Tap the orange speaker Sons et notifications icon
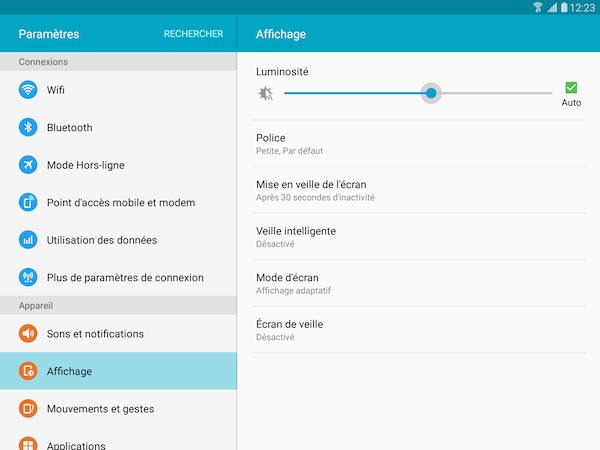This screenshot has width=600, height=450. 28,334
